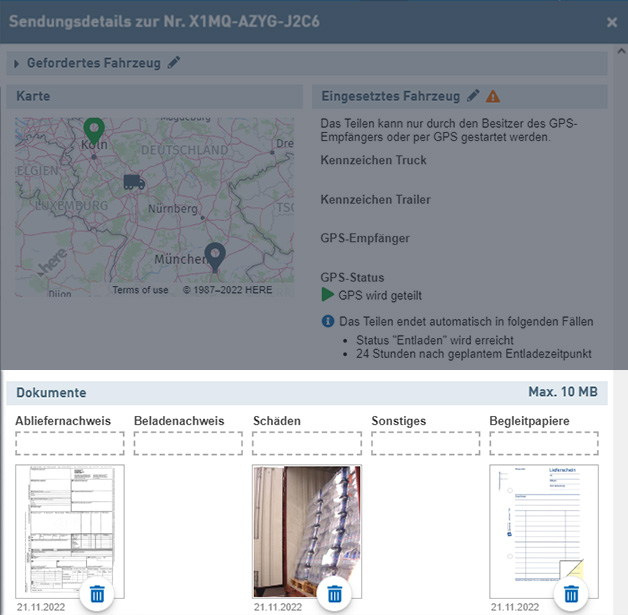Screen dimensions: 628x615
Task: Click the blue info icon
Action: click(x=327, y=322)
